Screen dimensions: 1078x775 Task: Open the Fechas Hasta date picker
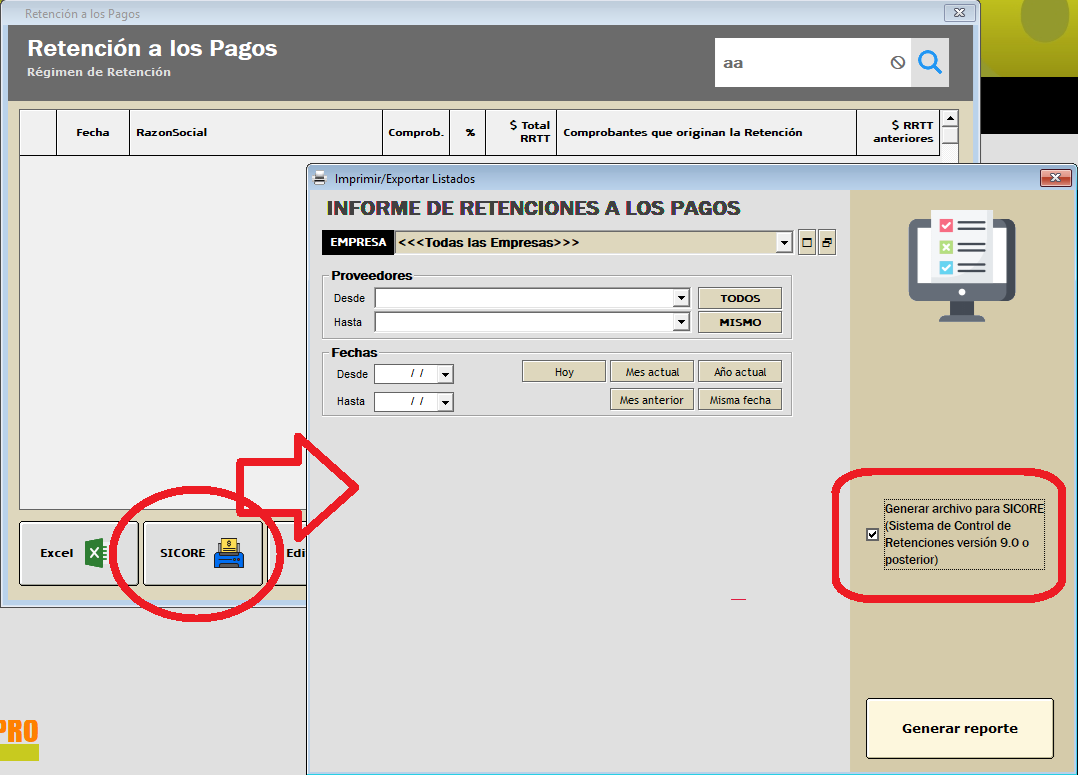point(445,402)
